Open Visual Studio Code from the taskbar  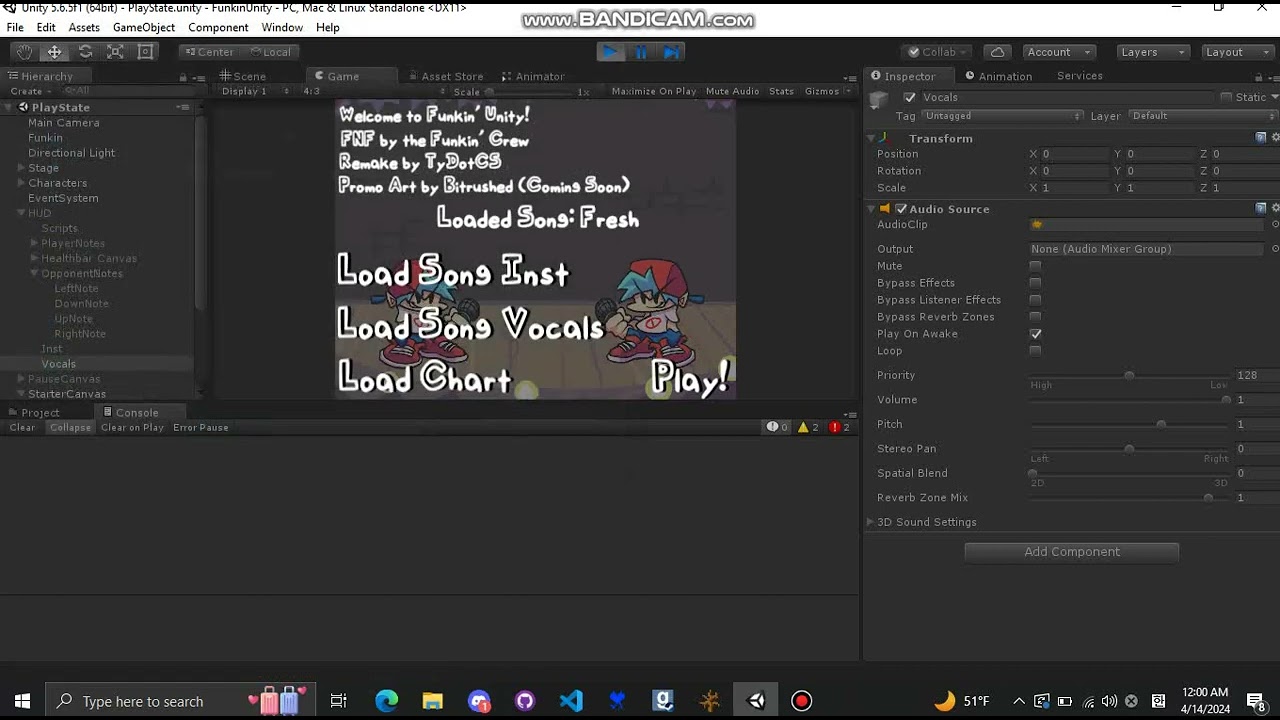pos(571,701)
